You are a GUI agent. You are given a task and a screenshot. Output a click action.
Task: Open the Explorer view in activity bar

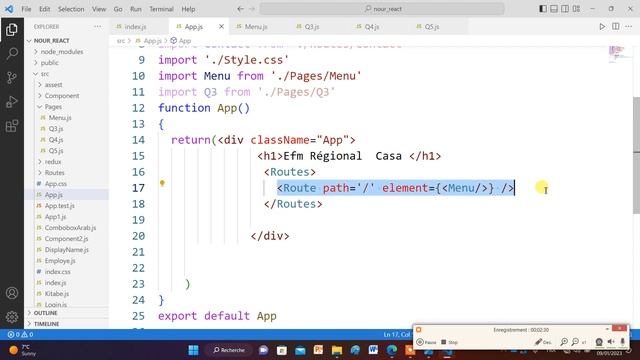[x=12, y=29]
